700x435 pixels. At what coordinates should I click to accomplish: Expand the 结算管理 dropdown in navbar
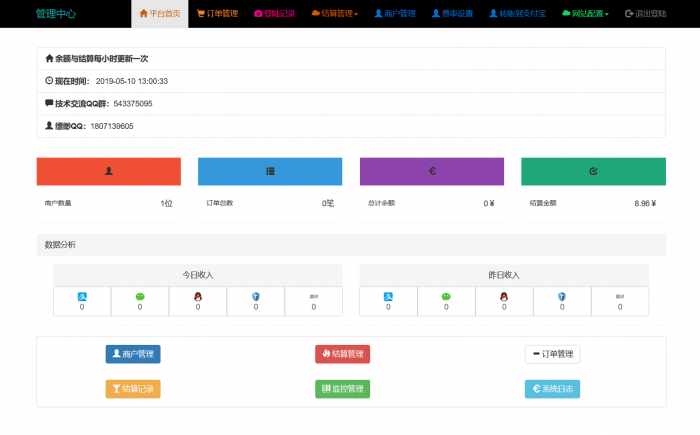point(335,14)
